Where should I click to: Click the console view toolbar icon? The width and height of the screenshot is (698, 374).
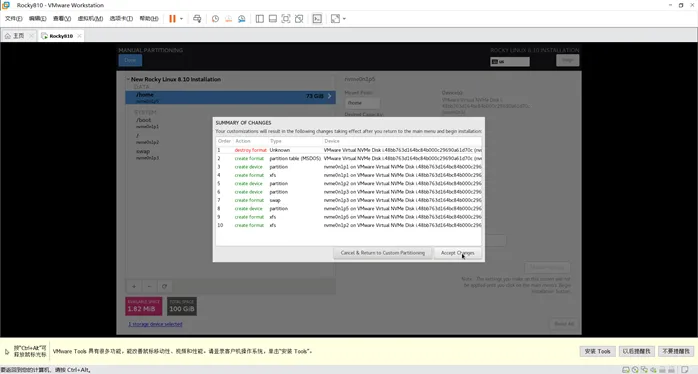click(x=317, y=19)
